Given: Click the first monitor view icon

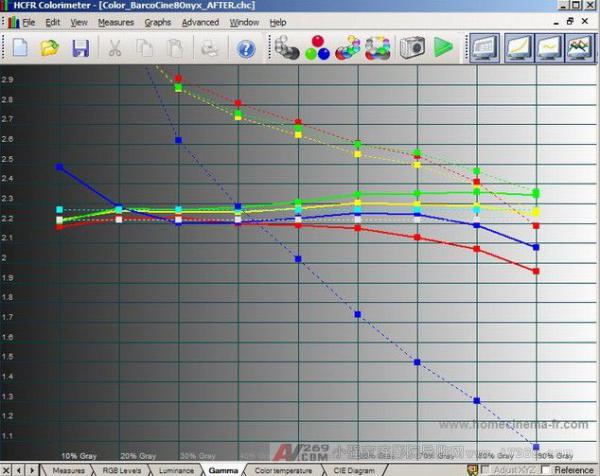Looking at the screenshot, I should pyautogui.click(x=485, y=47).
